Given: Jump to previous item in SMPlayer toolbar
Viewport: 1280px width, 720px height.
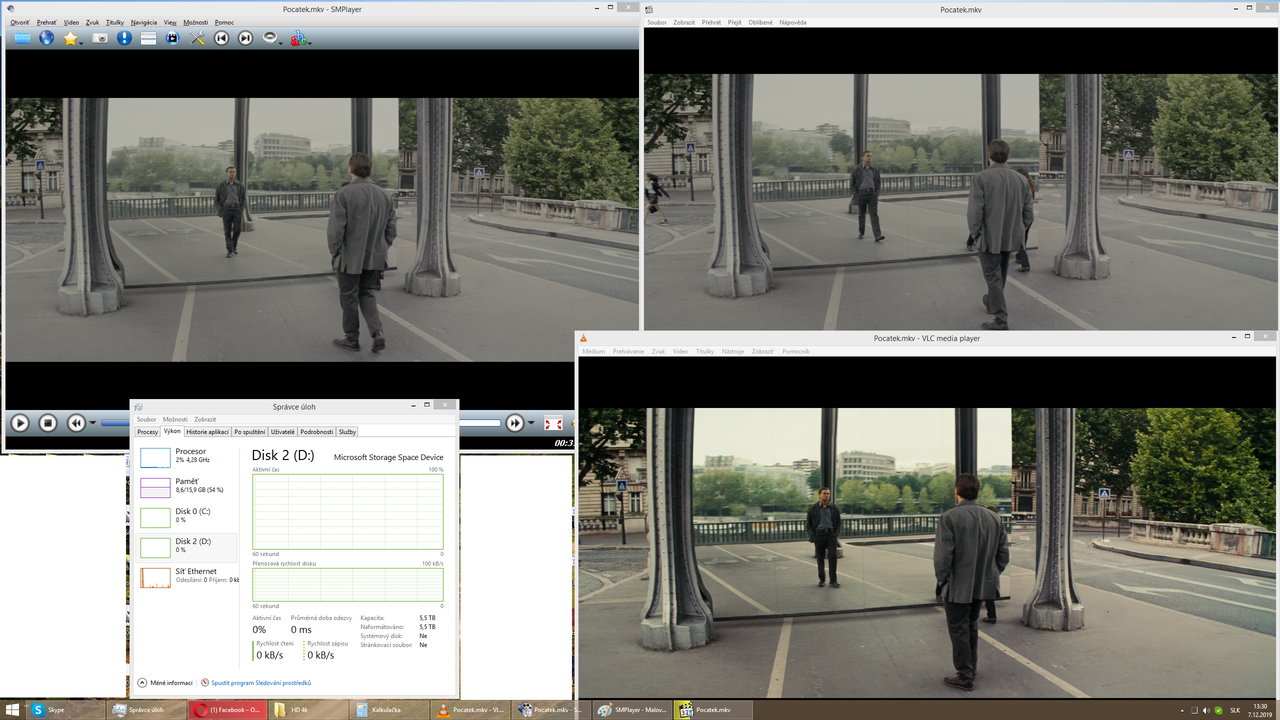Looking at the screenshot, I should click(222, 38).
